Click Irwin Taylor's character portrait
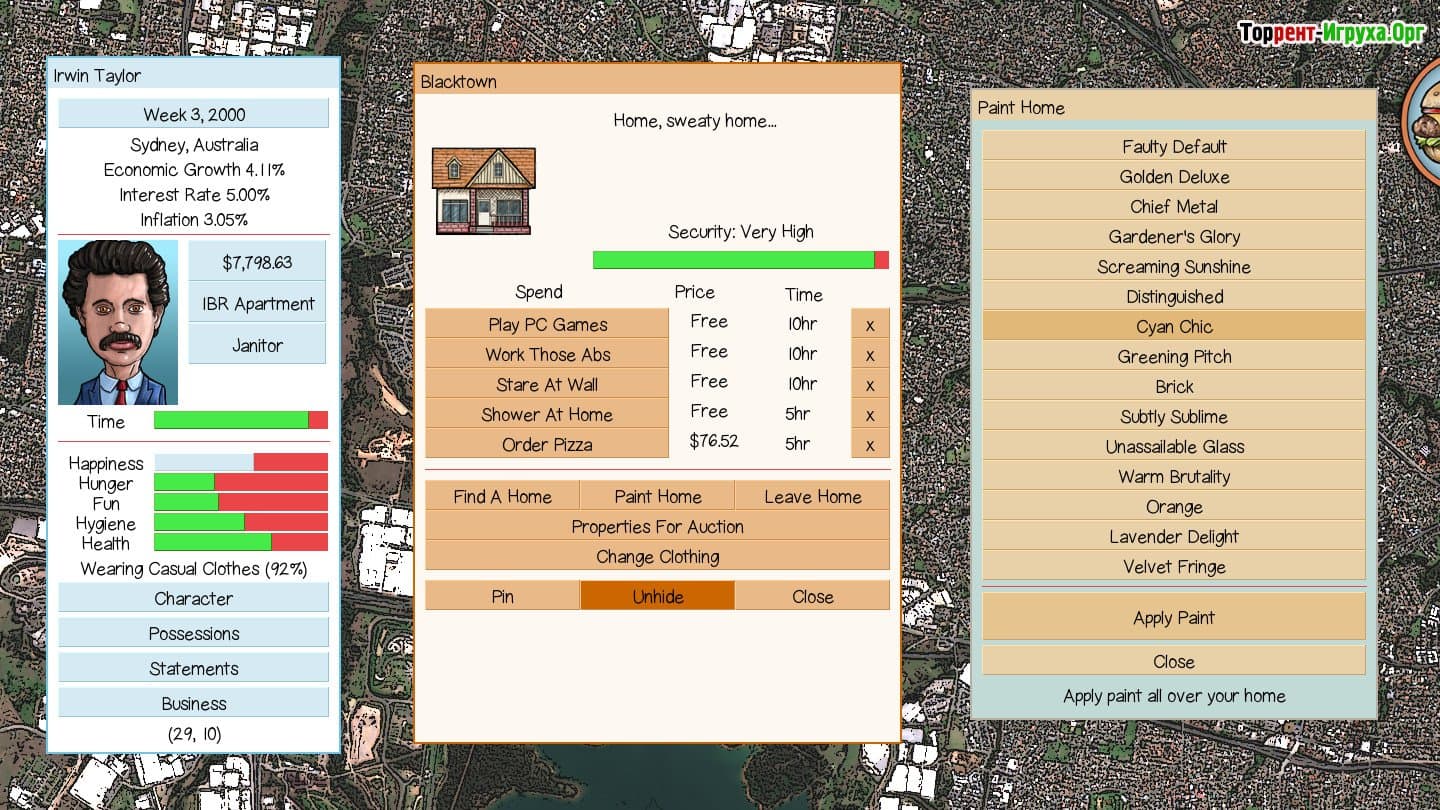This screenshot has width=1440, height=810. pos(118,322)
